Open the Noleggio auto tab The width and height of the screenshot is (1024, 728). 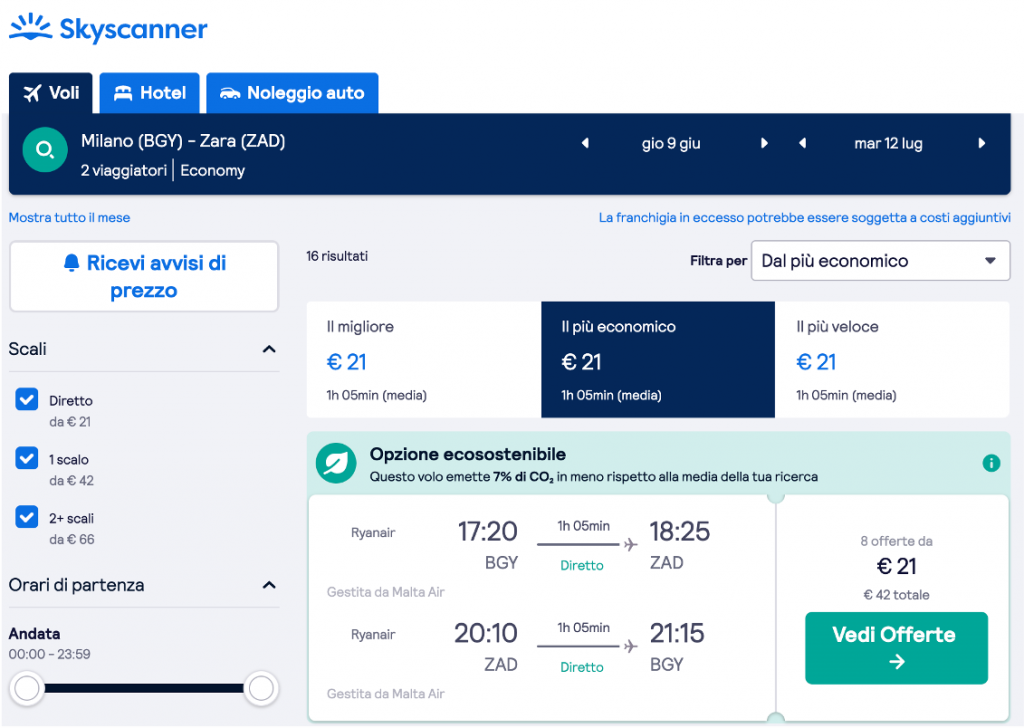[292, 93]
